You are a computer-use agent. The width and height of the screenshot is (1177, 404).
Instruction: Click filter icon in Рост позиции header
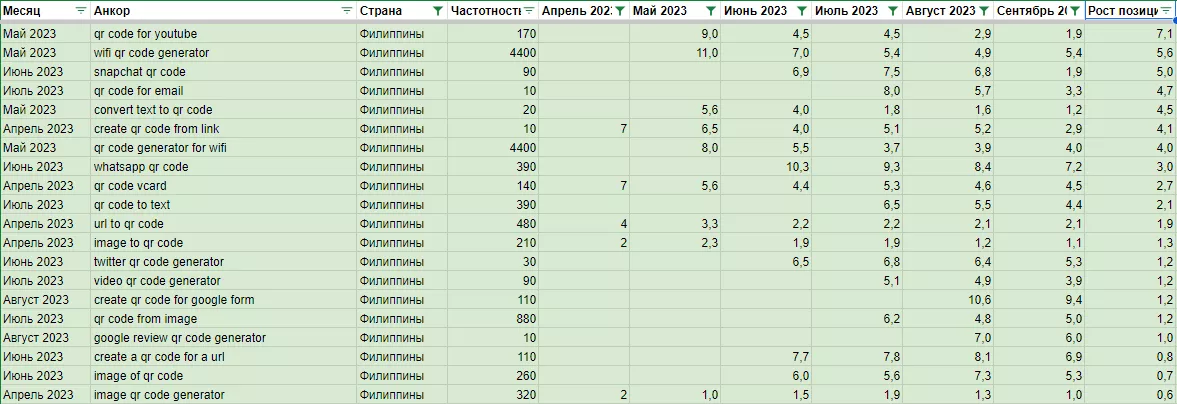pos(1166,11)
